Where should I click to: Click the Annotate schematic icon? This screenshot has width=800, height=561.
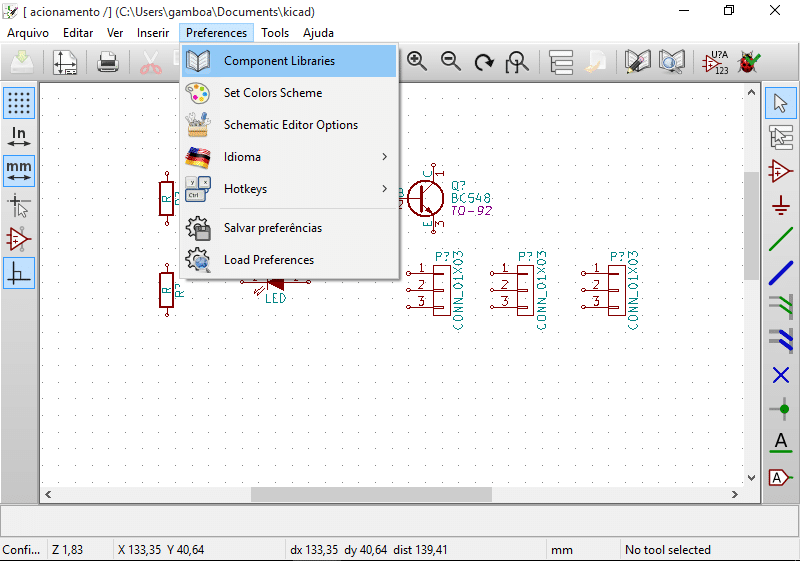(x=714, y=62)
